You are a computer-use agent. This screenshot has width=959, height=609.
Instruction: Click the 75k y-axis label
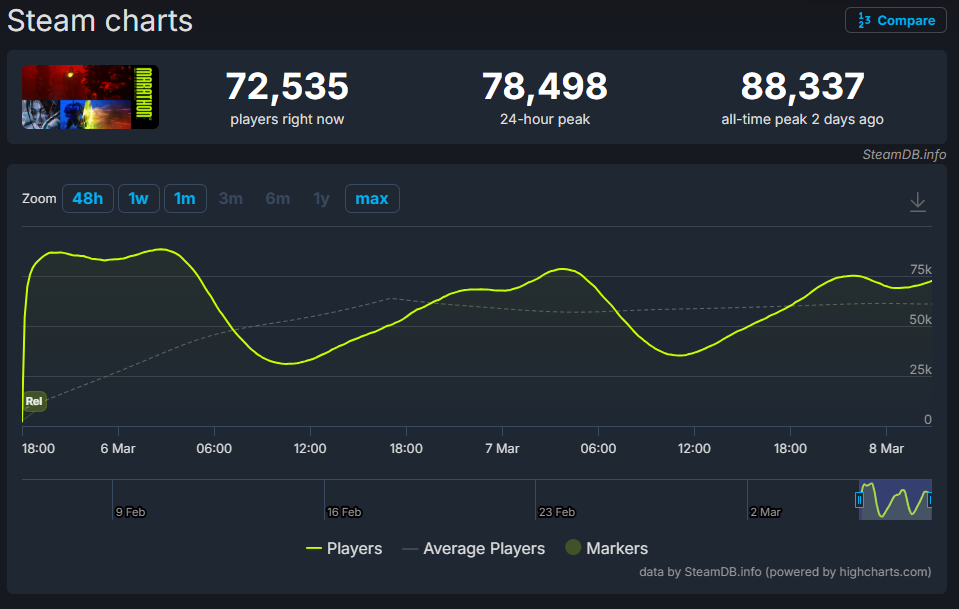(x=920, y=270)
